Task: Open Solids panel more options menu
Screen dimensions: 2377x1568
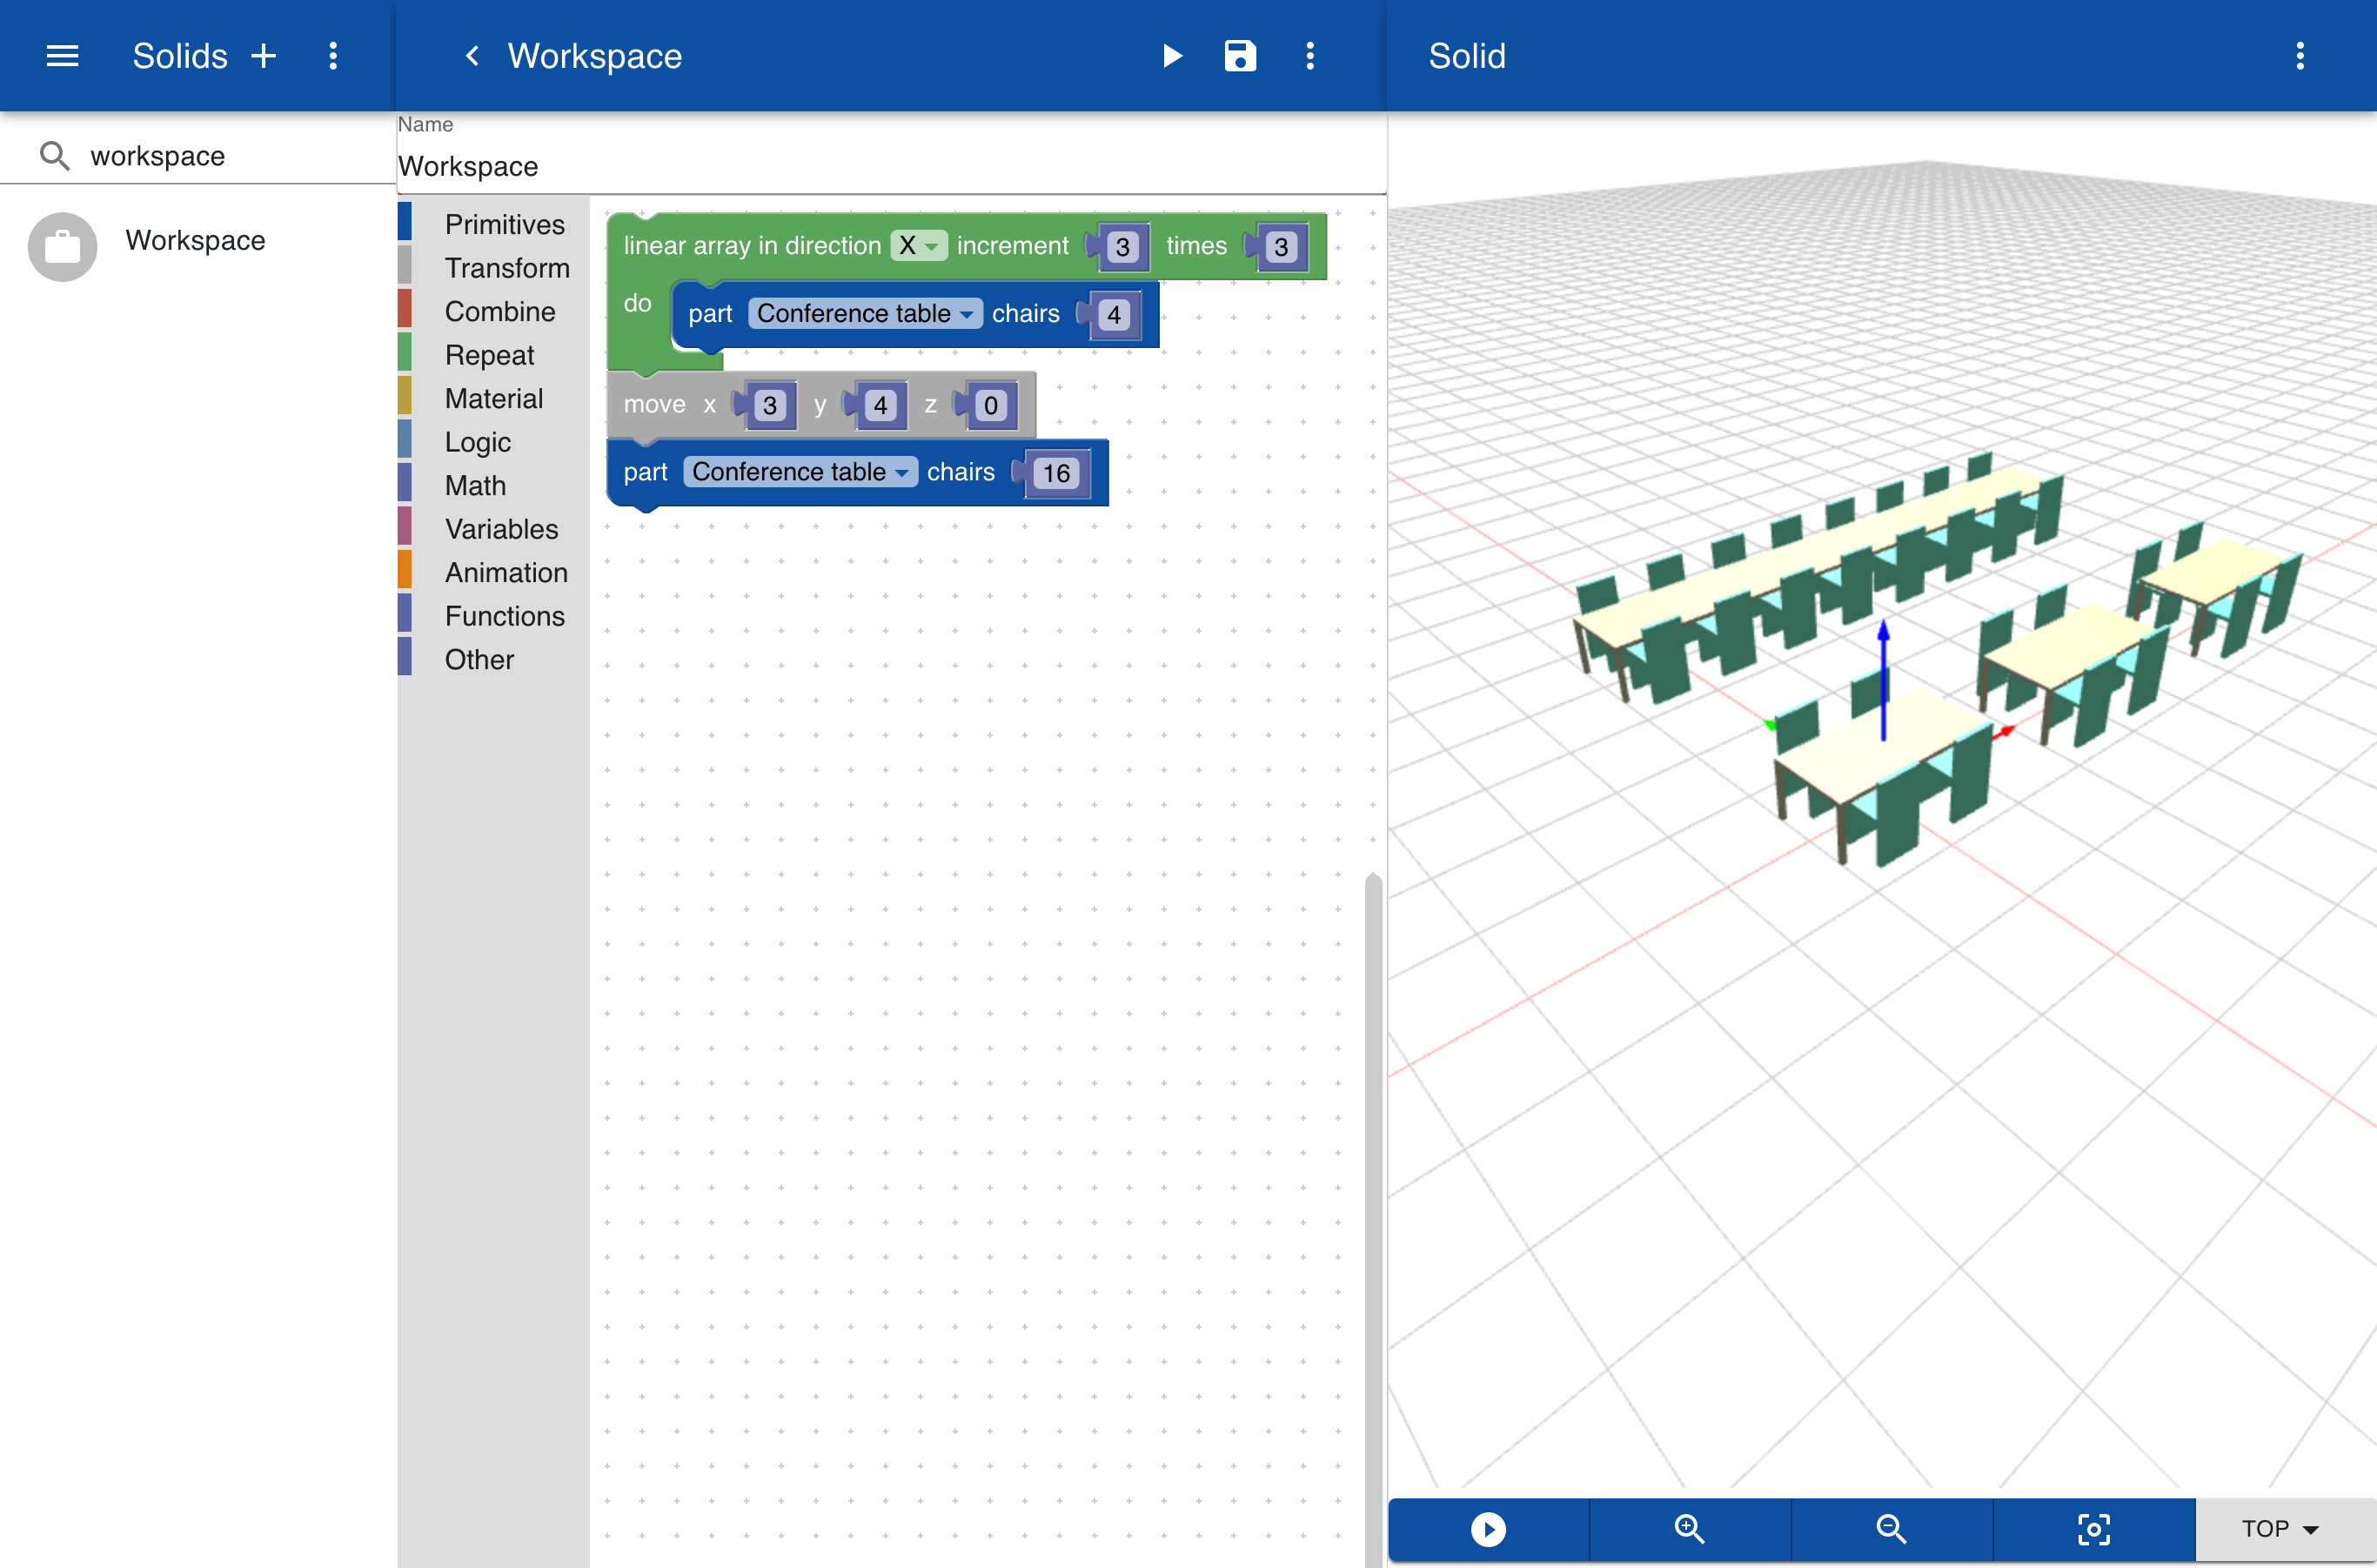Action: point(333,56)
